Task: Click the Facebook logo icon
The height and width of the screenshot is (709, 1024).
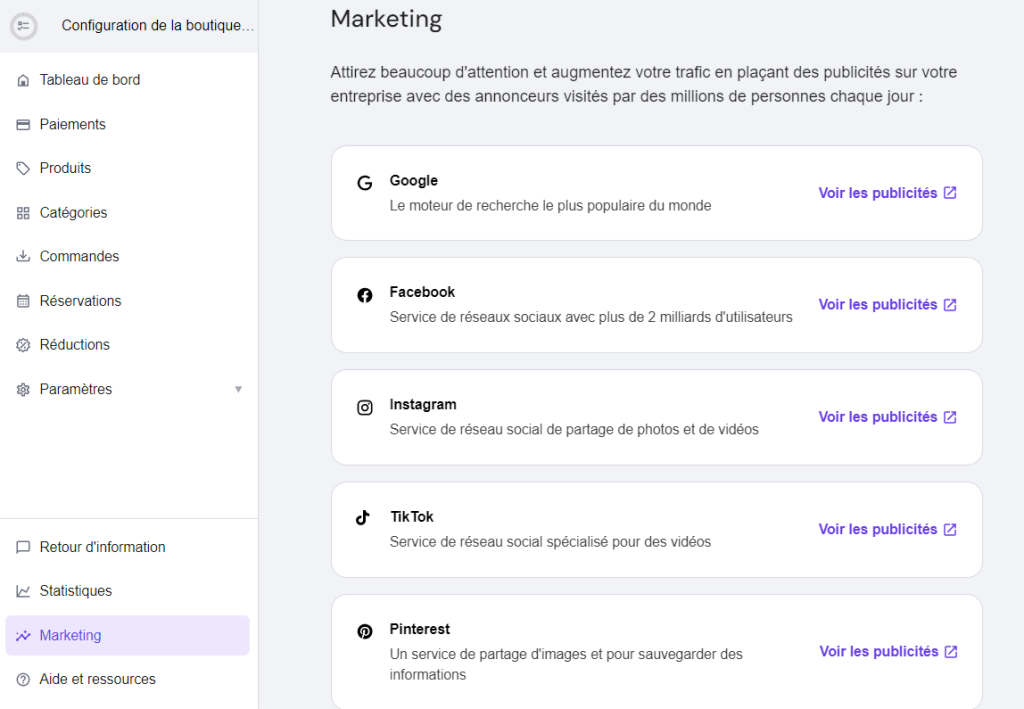Action: (x=365, y=295)
